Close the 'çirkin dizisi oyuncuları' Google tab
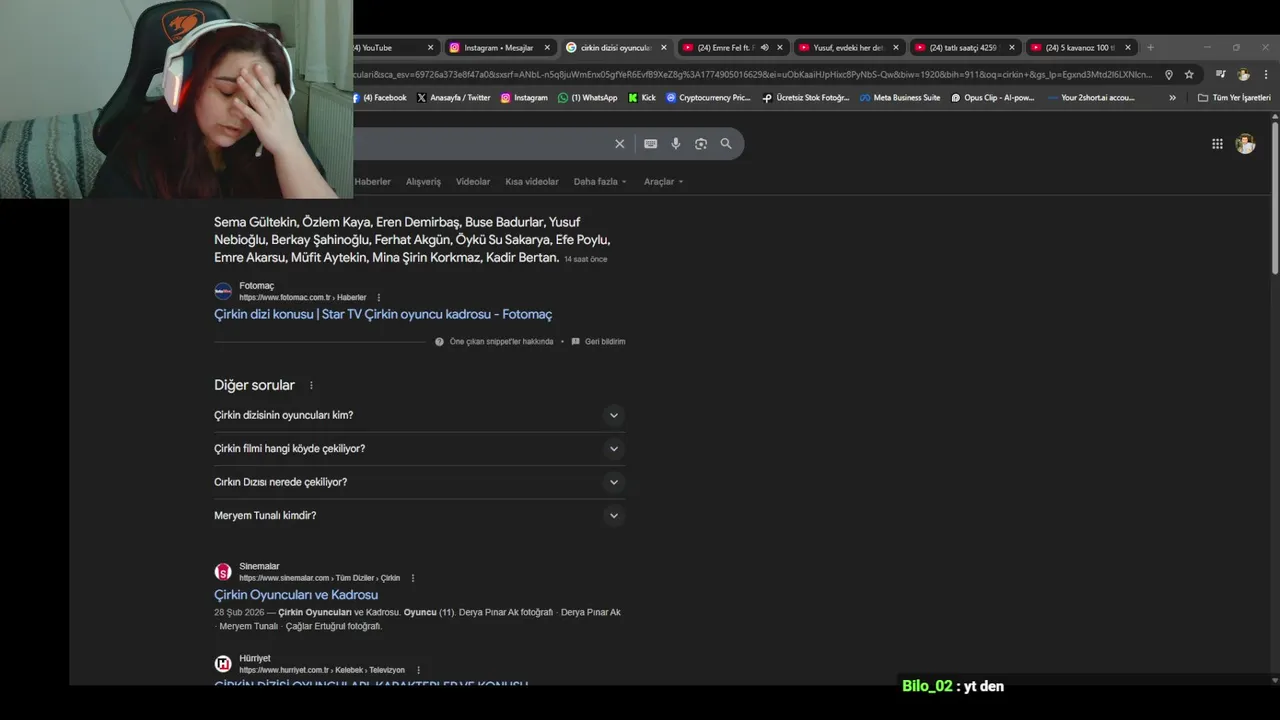 pos(663,47)
